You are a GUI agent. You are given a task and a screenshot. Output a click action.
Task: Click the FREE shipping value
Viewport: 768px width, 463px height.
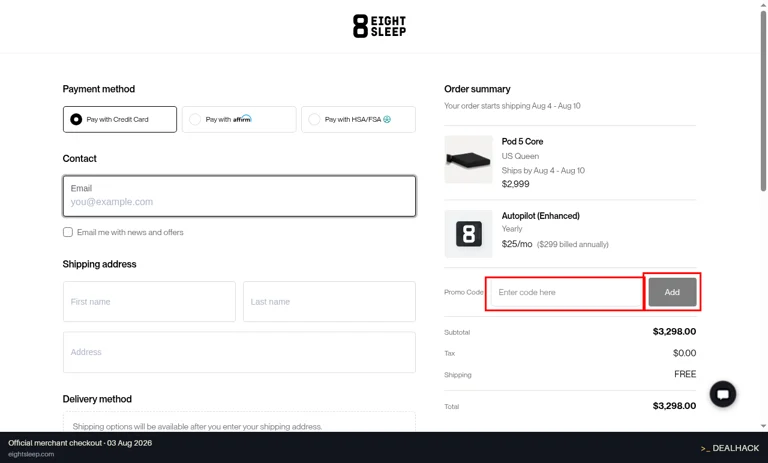[x=685, y=374]
